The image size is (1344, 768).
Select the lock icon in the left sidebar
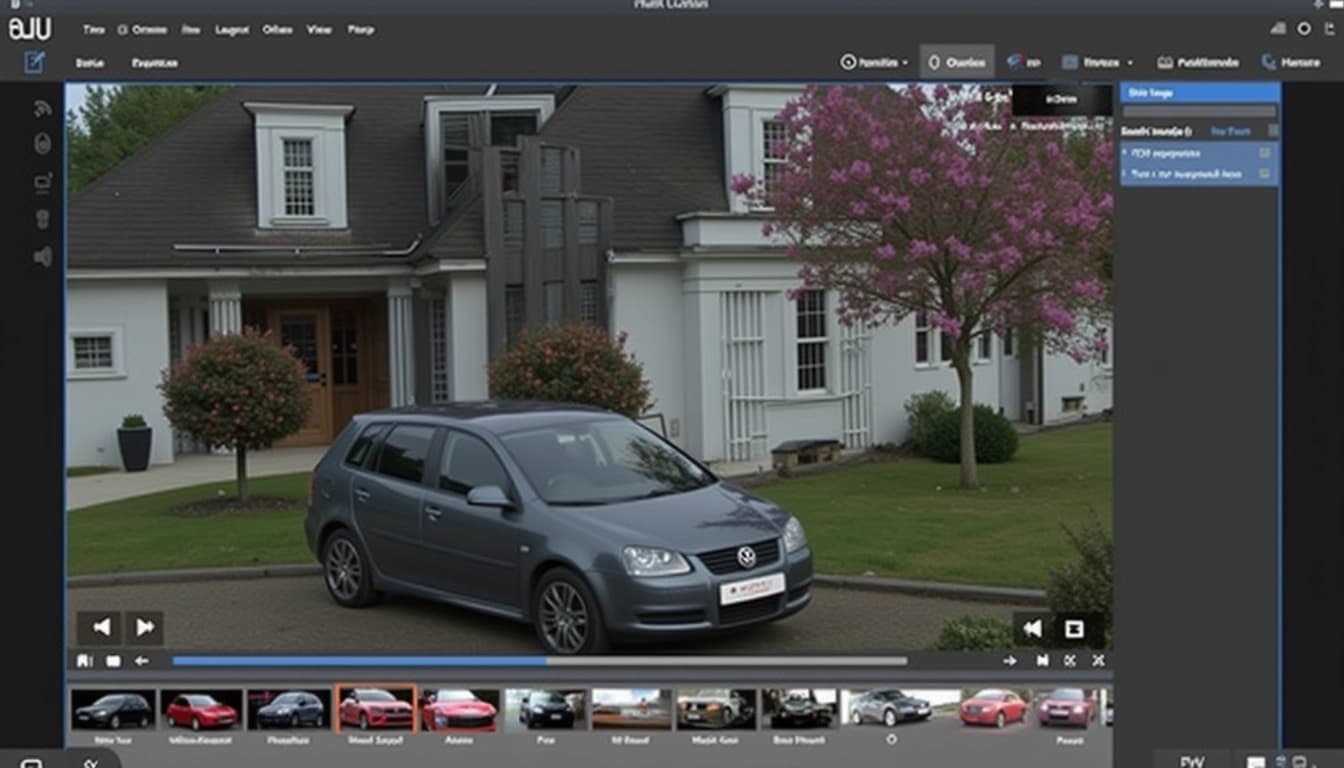click(41, 142)
